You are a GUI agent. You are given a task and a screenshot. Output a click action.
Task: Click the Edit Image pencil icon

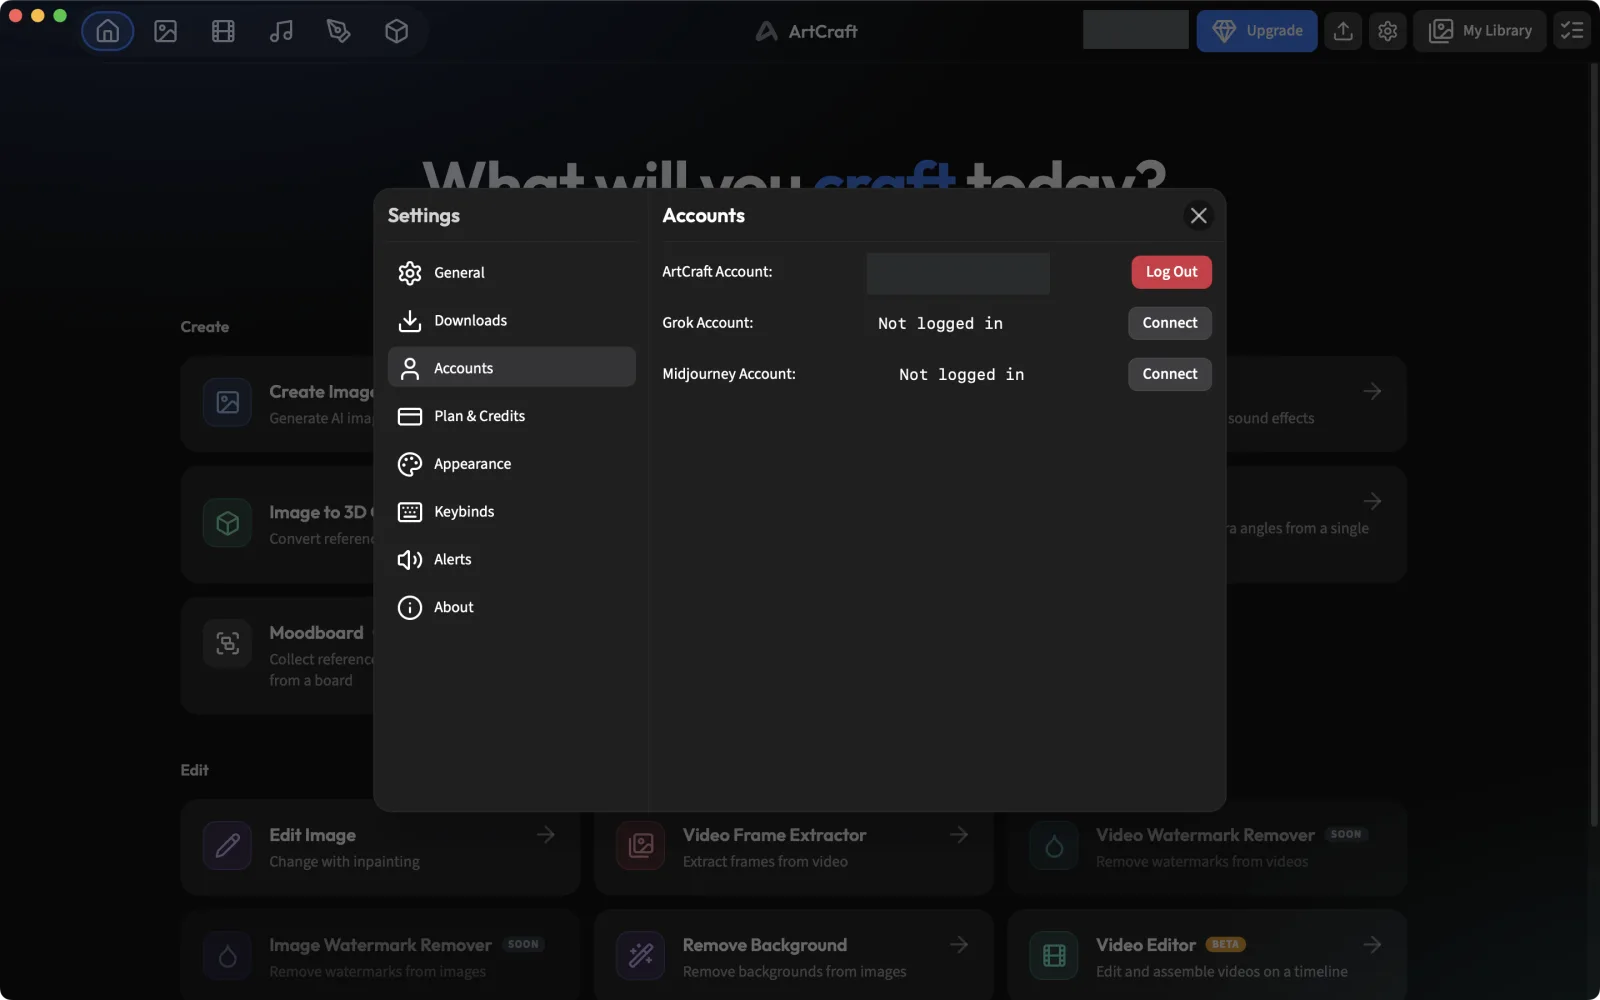click(227, 846)
